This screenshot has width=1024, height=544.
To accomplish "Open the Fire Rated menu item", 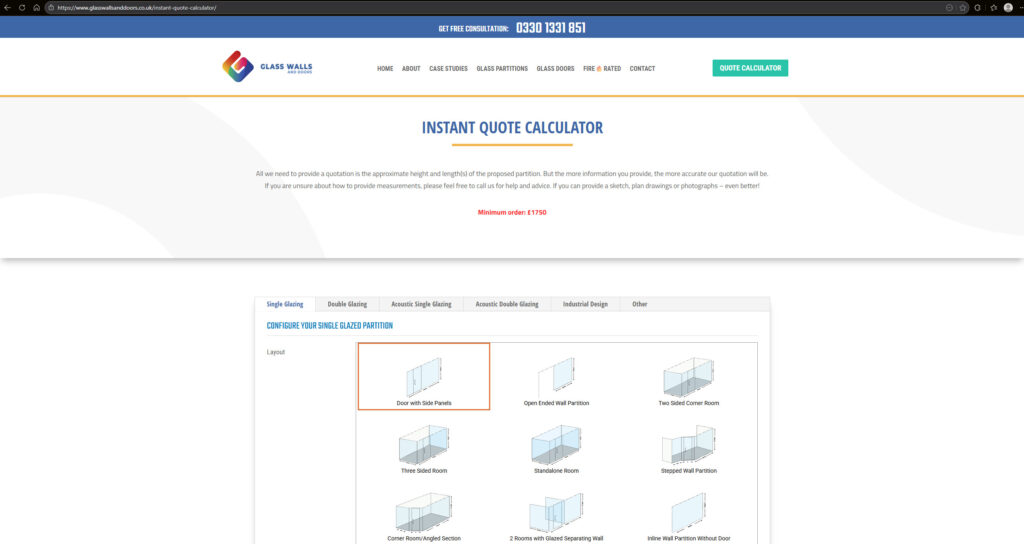I will point(602,69).
